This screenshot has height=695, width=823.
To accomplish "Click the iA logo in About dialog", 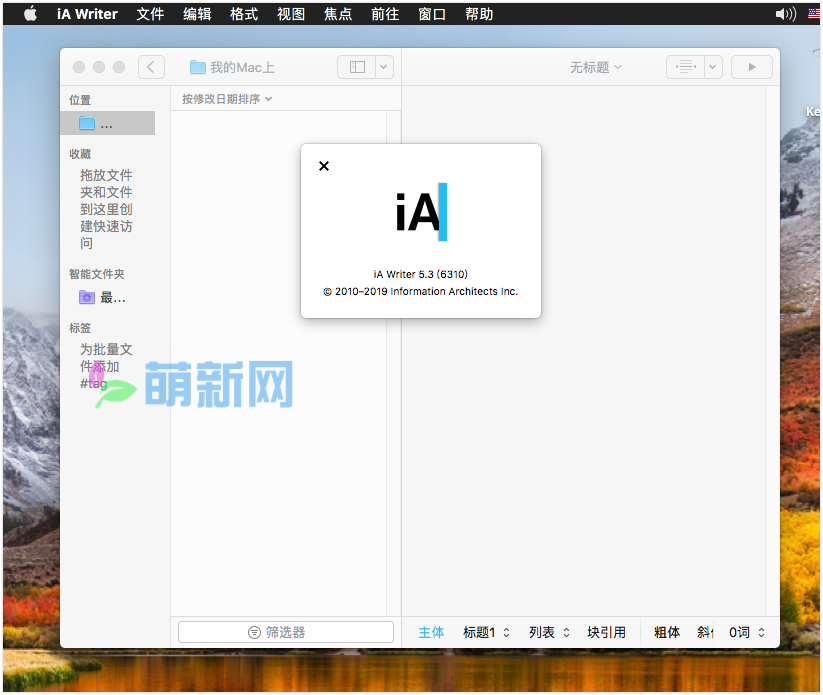I will (x=421, y=212).
